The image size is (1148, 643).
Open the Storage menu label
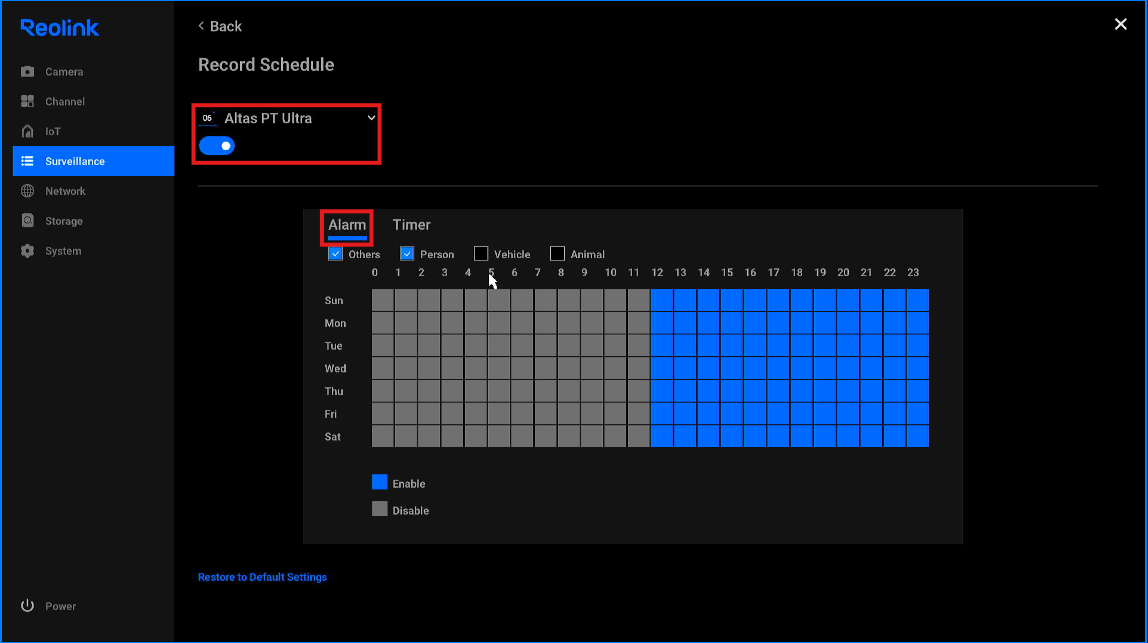point(64,221)
